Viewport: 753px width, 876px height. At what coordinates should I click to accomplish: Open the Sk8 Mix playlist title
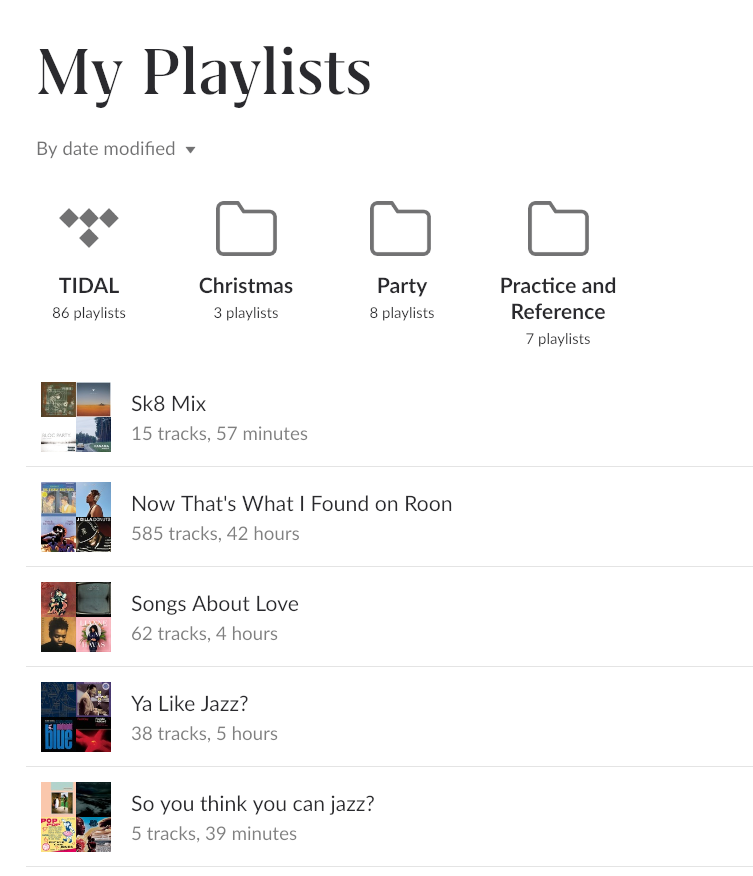(169, 404)
